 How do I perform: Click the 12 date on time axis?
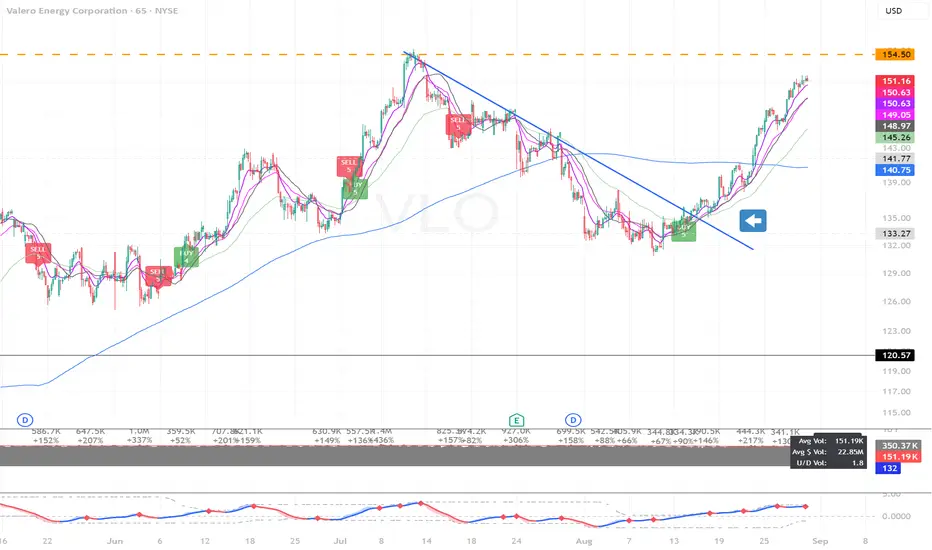(x=205, y=541)
